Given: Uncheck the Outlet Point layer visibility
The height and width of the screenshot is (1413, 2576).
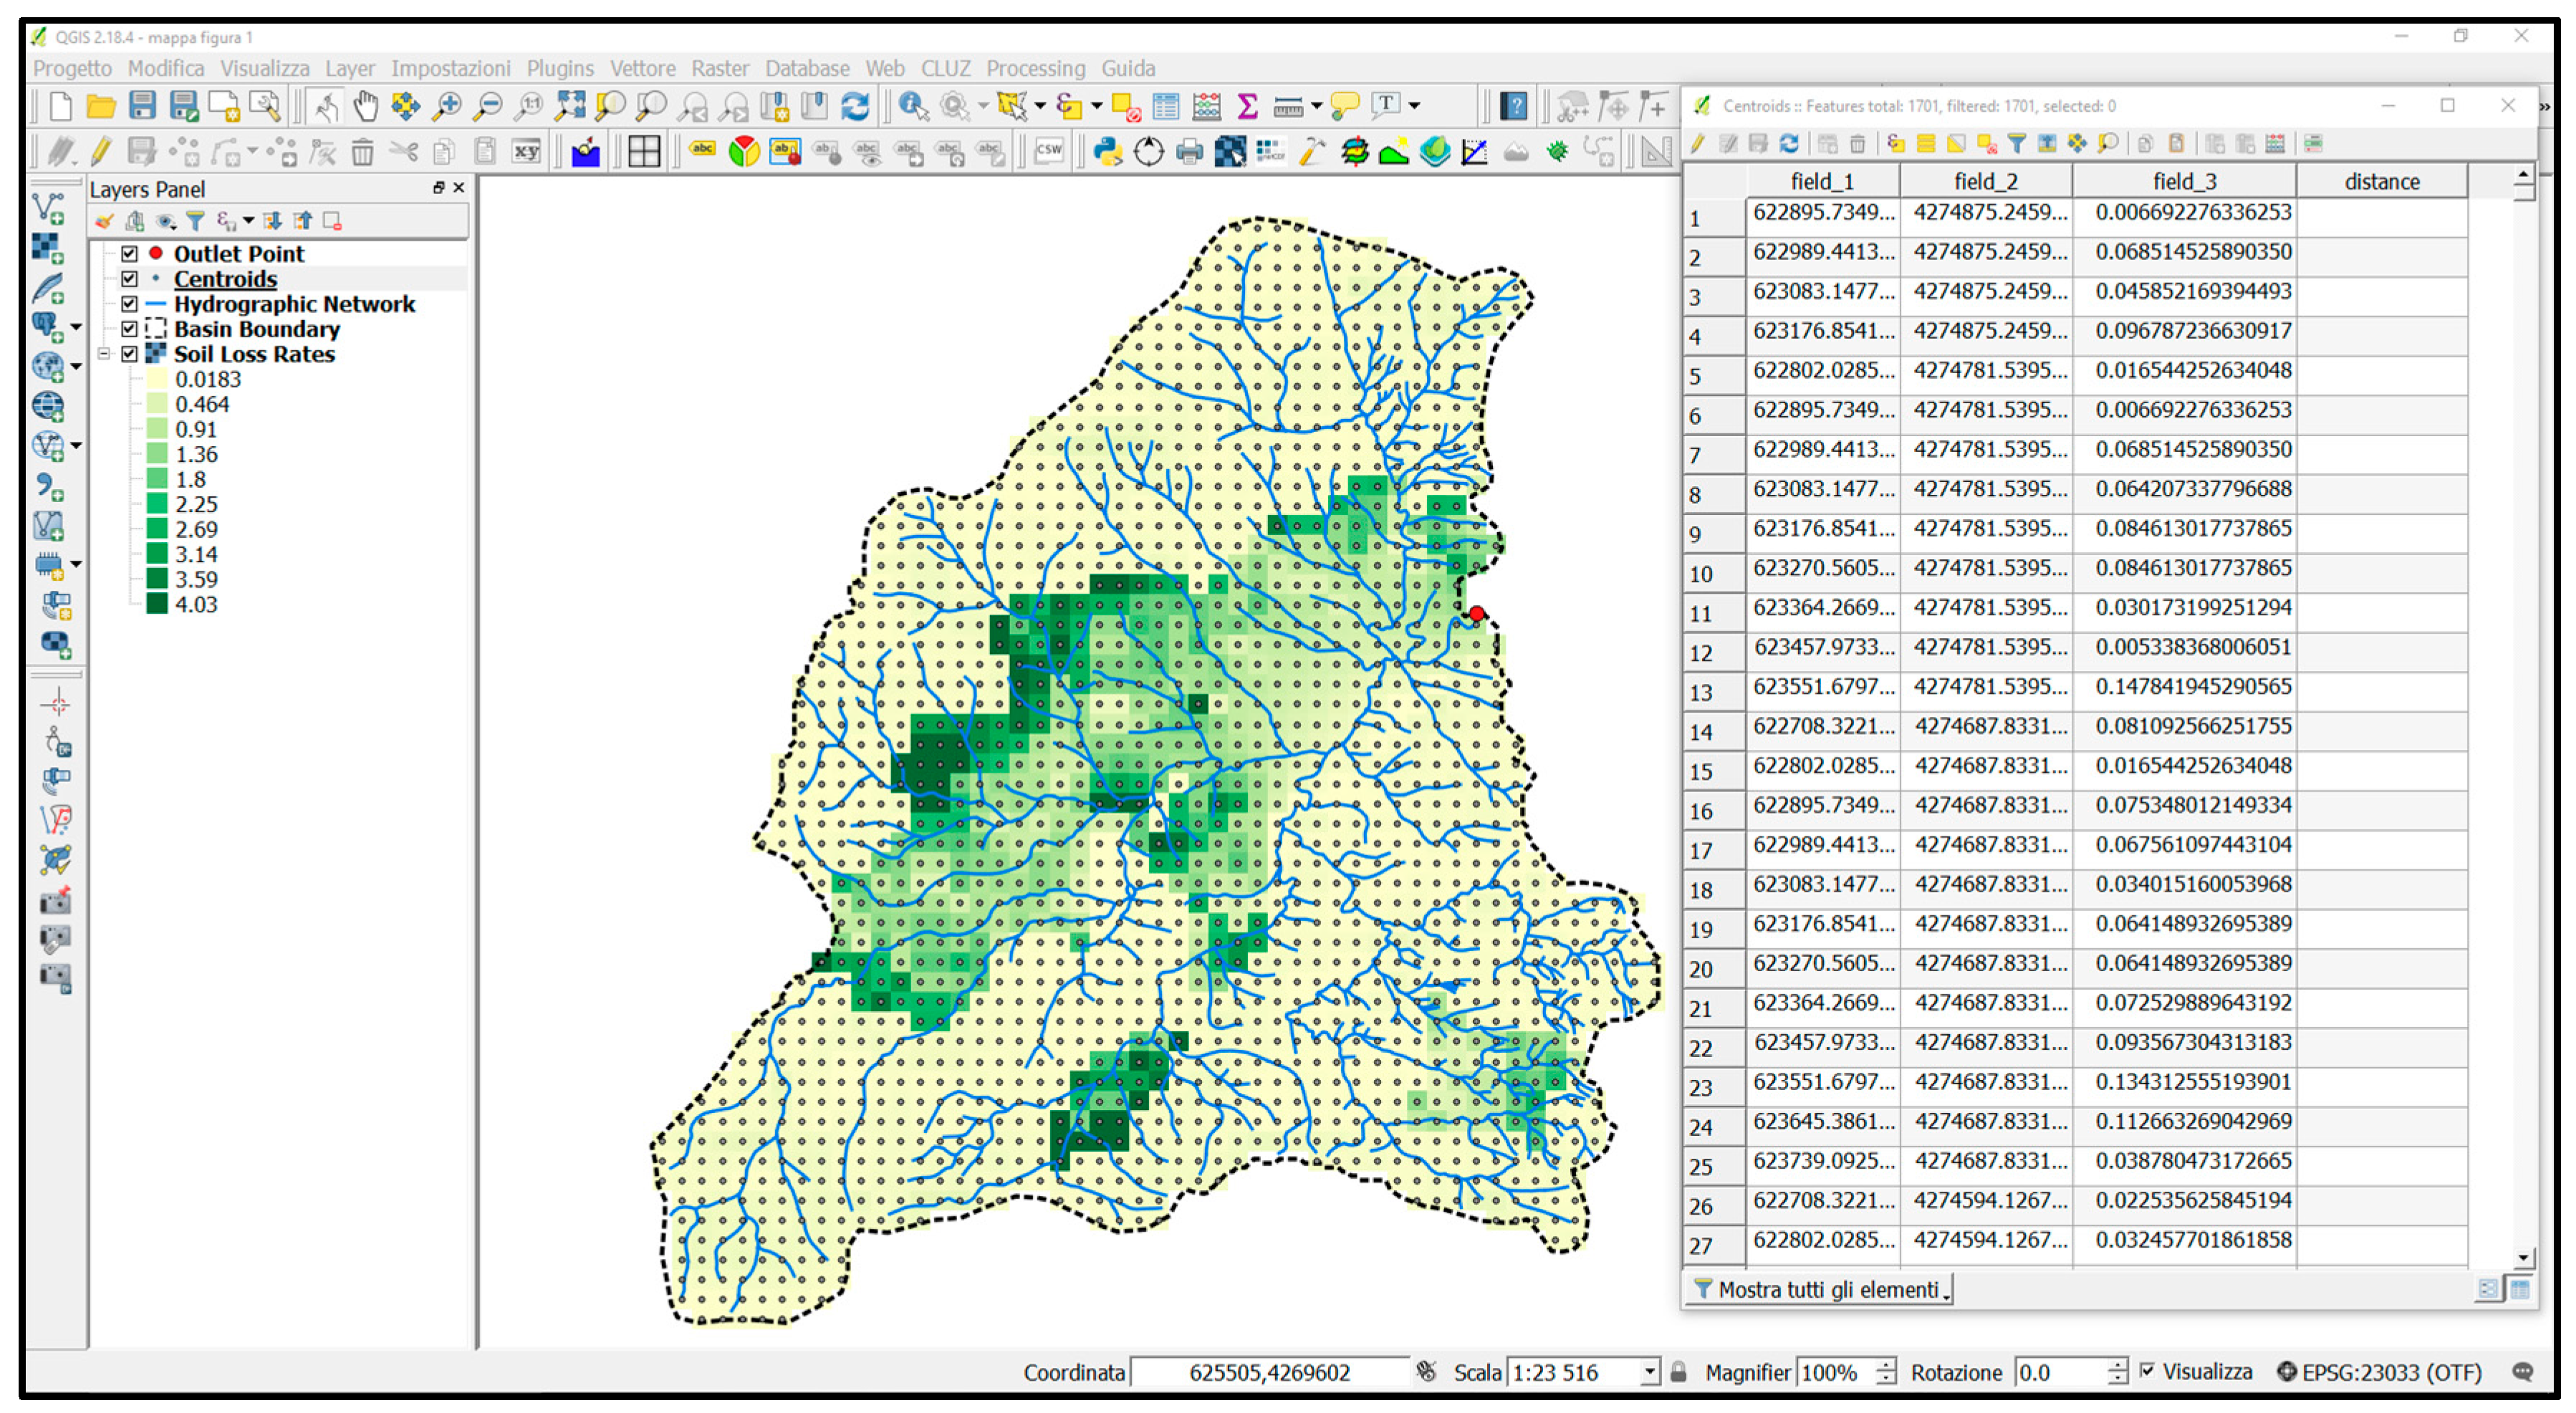Looking at the screenshot, I should pyautogui.click(x=130, y=254).
